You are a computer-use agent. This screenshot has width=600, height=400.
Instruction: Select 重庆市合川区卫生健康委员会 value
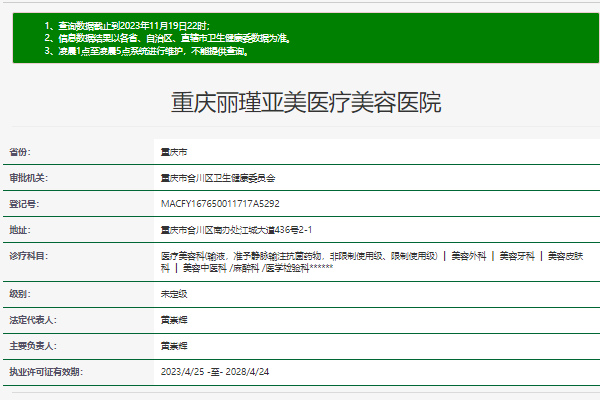[x=218, y=178]
